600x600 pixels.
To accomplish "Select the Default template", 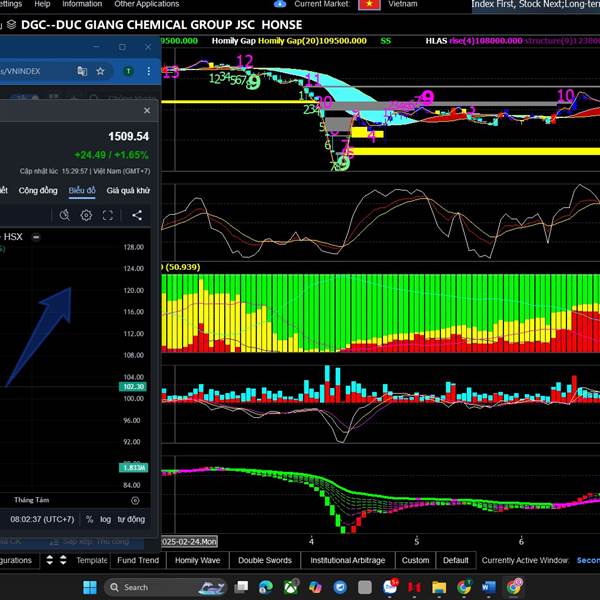I will point(456,560).
